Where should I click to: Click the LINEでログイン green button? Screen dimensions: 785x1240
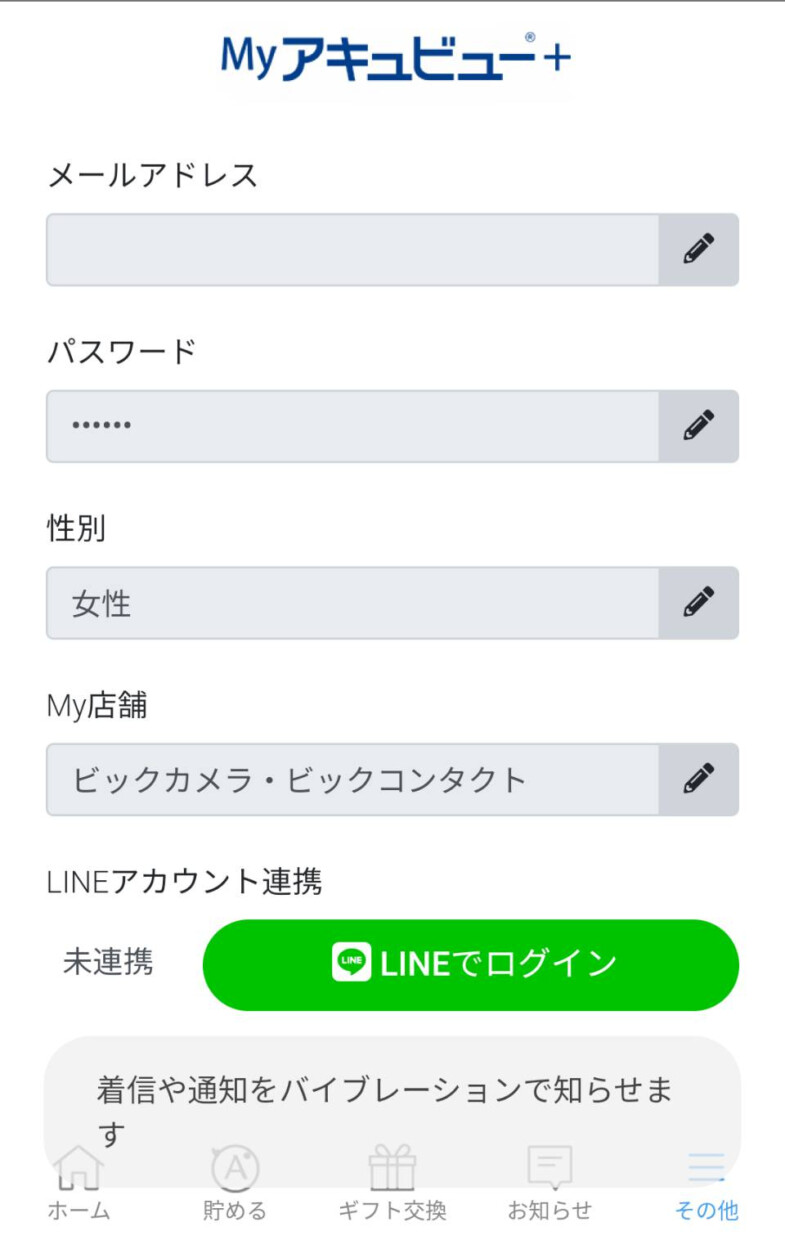[471, 965]
